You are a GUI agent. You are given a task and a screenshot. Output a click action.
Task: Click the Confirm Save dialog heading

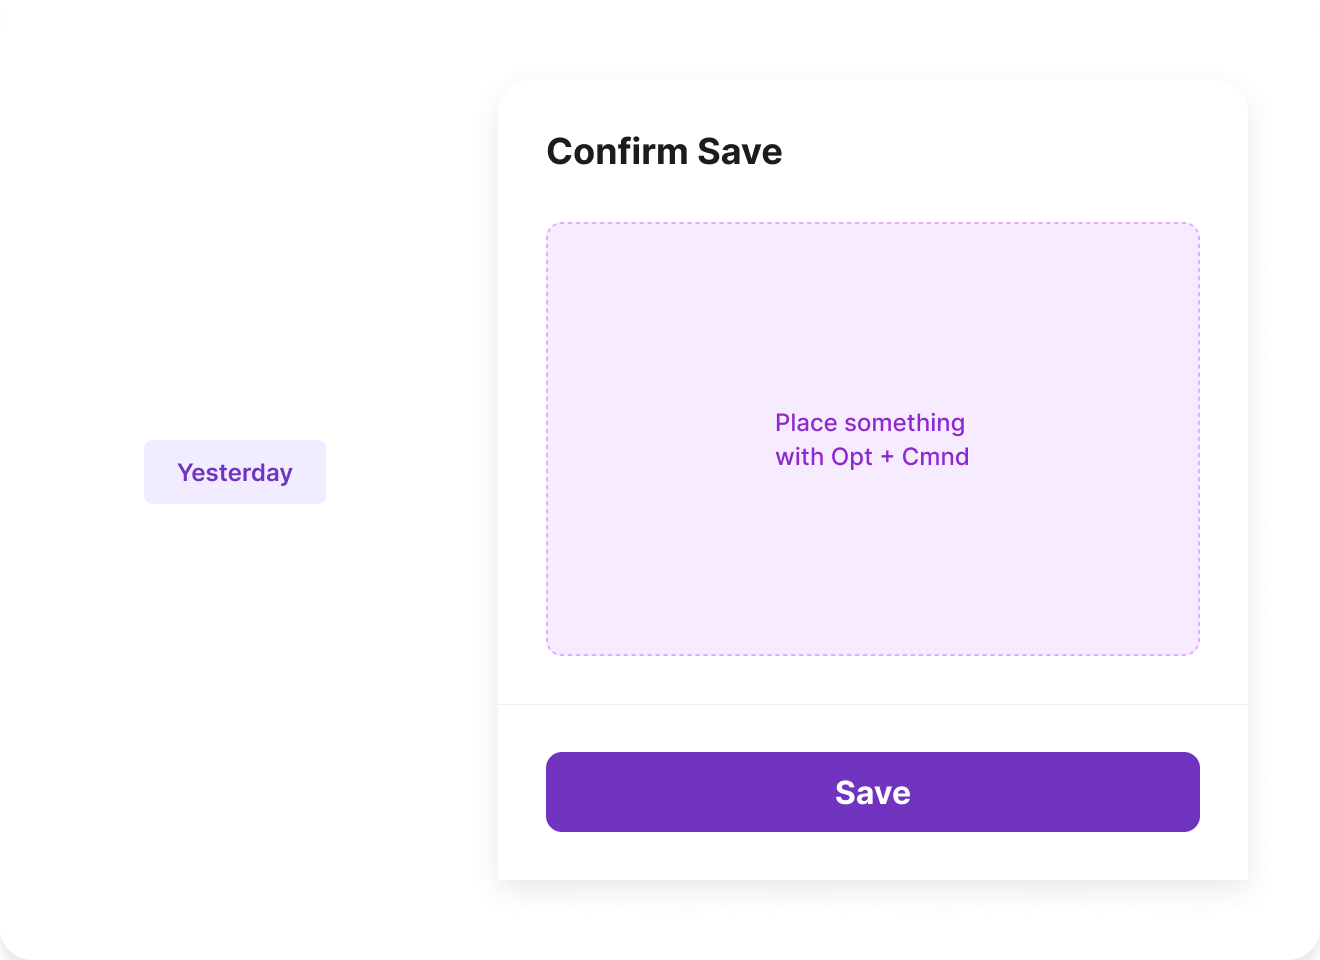[664, 152]
